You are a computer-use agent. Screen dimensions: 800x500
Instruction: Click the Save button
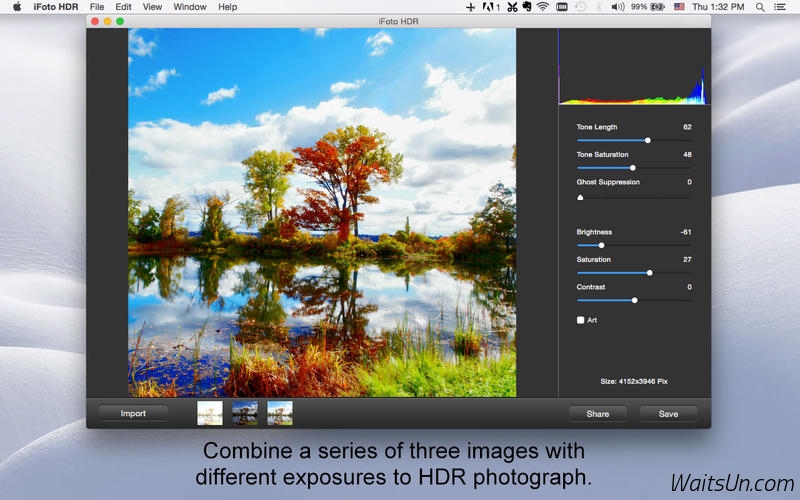click(x=668, y=414)
